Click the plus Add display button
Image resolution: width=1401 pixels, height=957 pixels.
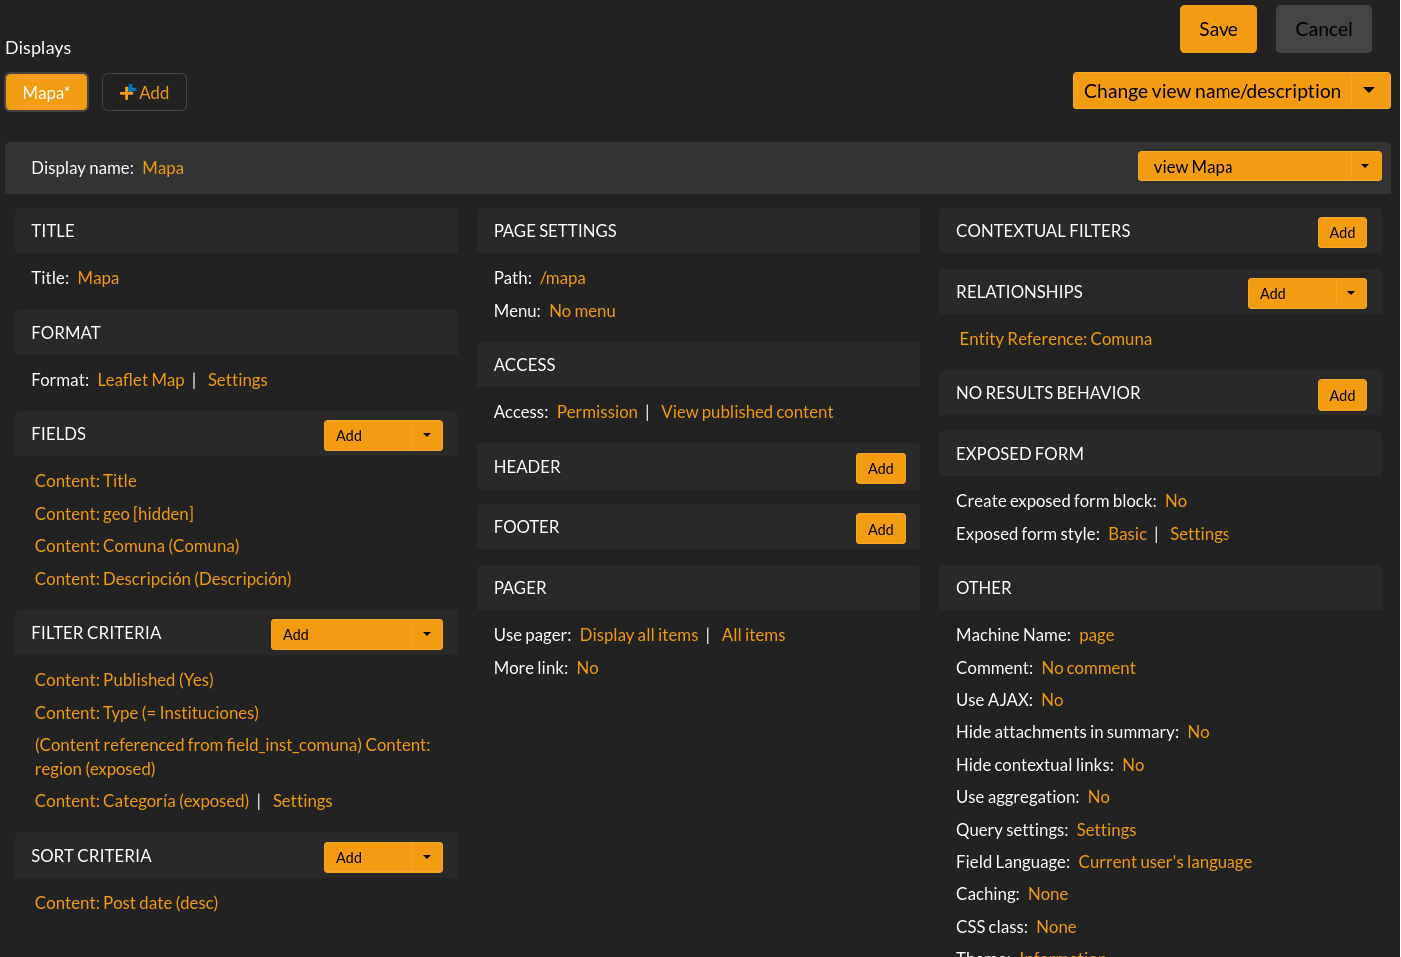tap(144, 92)
